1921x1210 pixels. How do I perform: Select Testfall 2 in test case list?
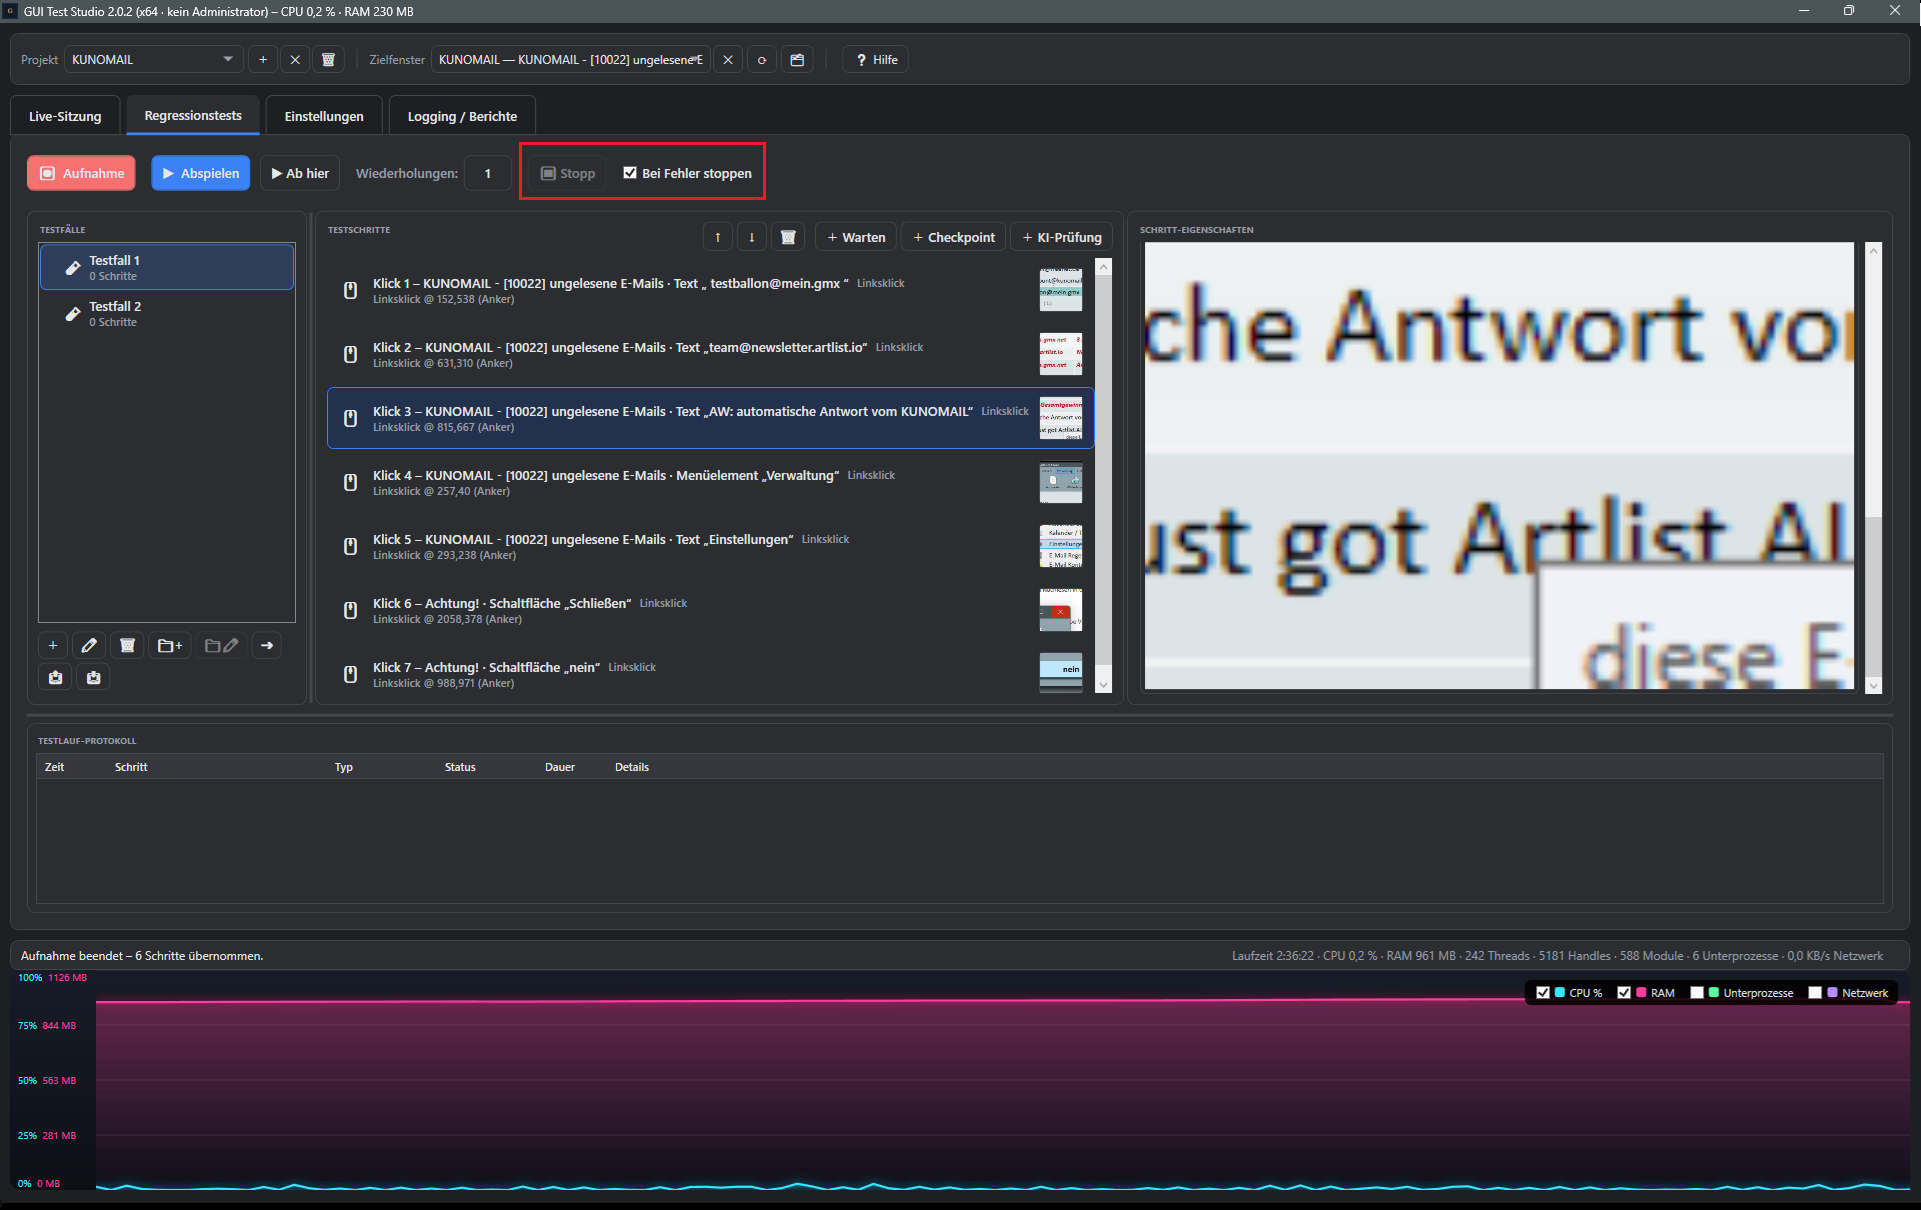click(x=167, y=313)
